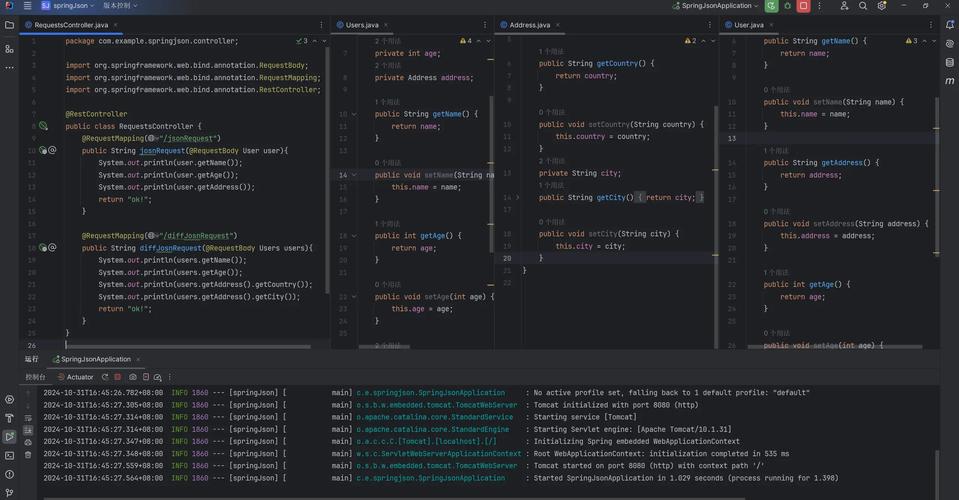Expand folded getCity method in Address.java

click(x=518, y=198)
